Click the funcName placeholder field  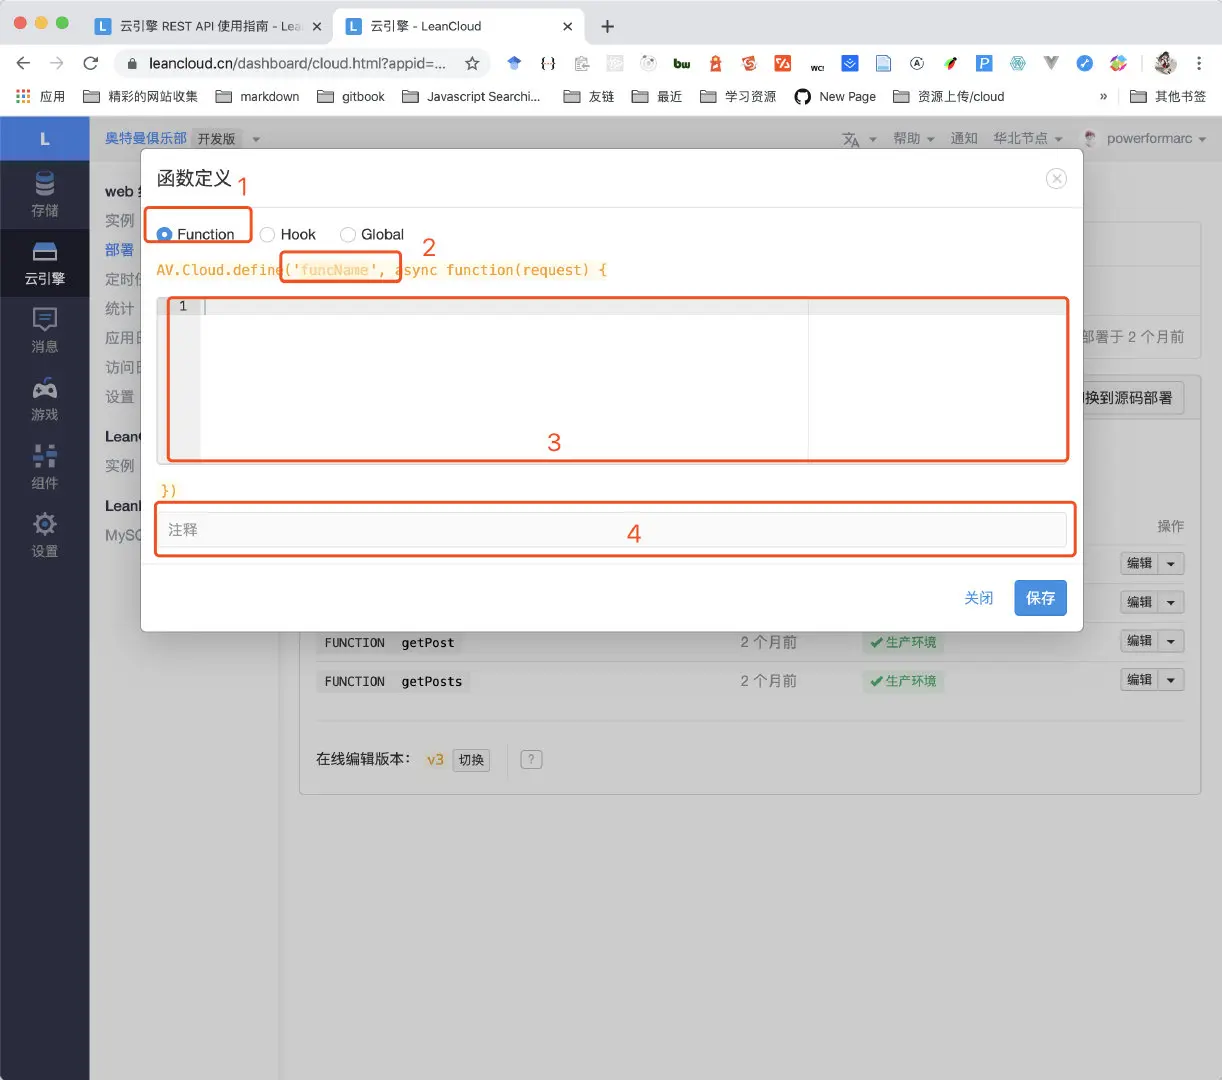(335, 270)
